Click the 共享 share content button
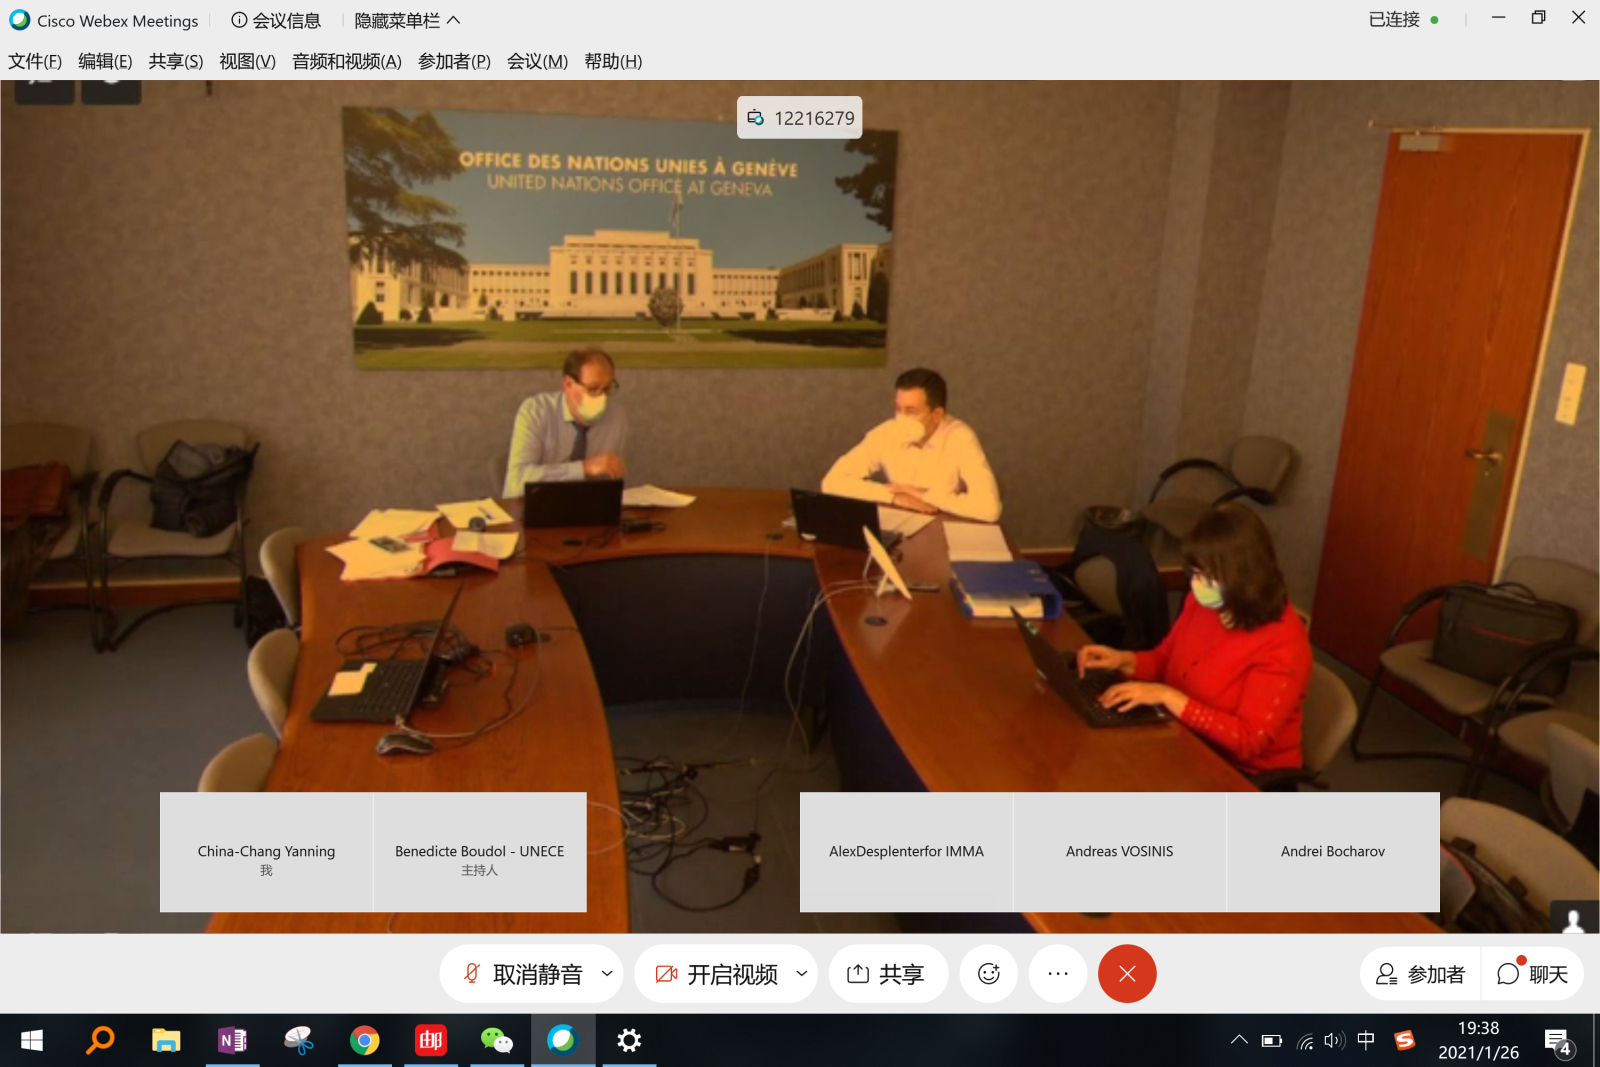 point(887,974)
